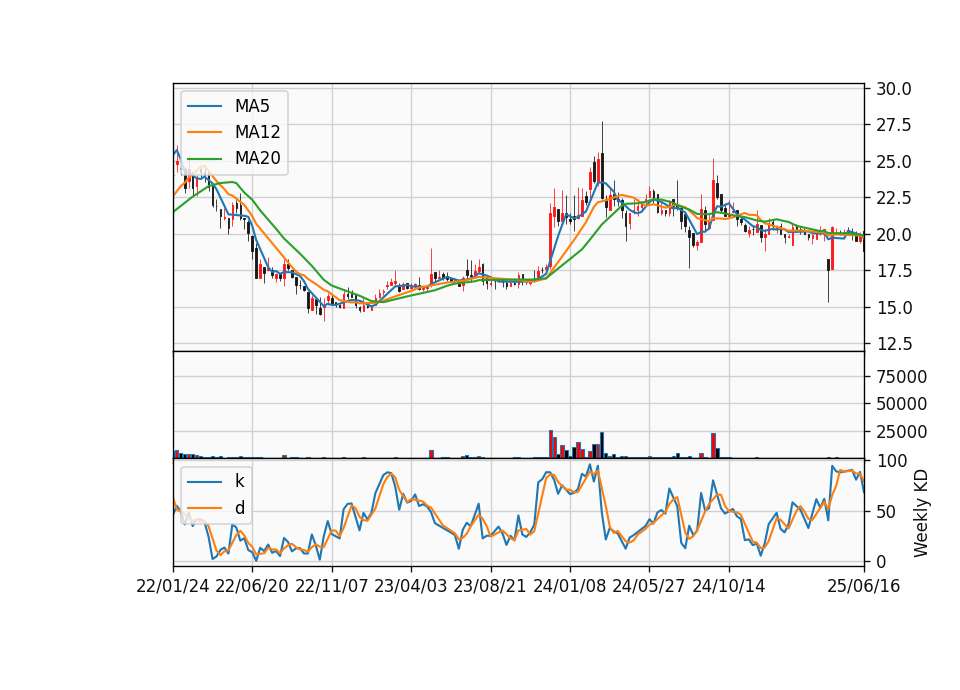Click the 24/05/27 date label
Screen dimensions: 960x690
(648, 586)
